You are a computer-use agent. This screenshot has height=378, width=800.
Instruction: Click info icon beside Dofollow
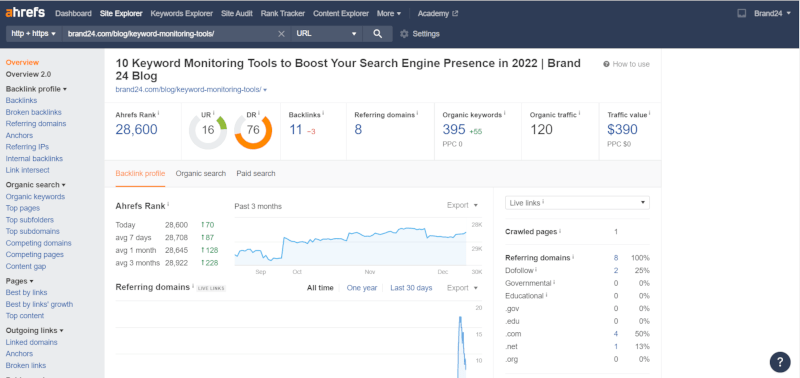536,269
